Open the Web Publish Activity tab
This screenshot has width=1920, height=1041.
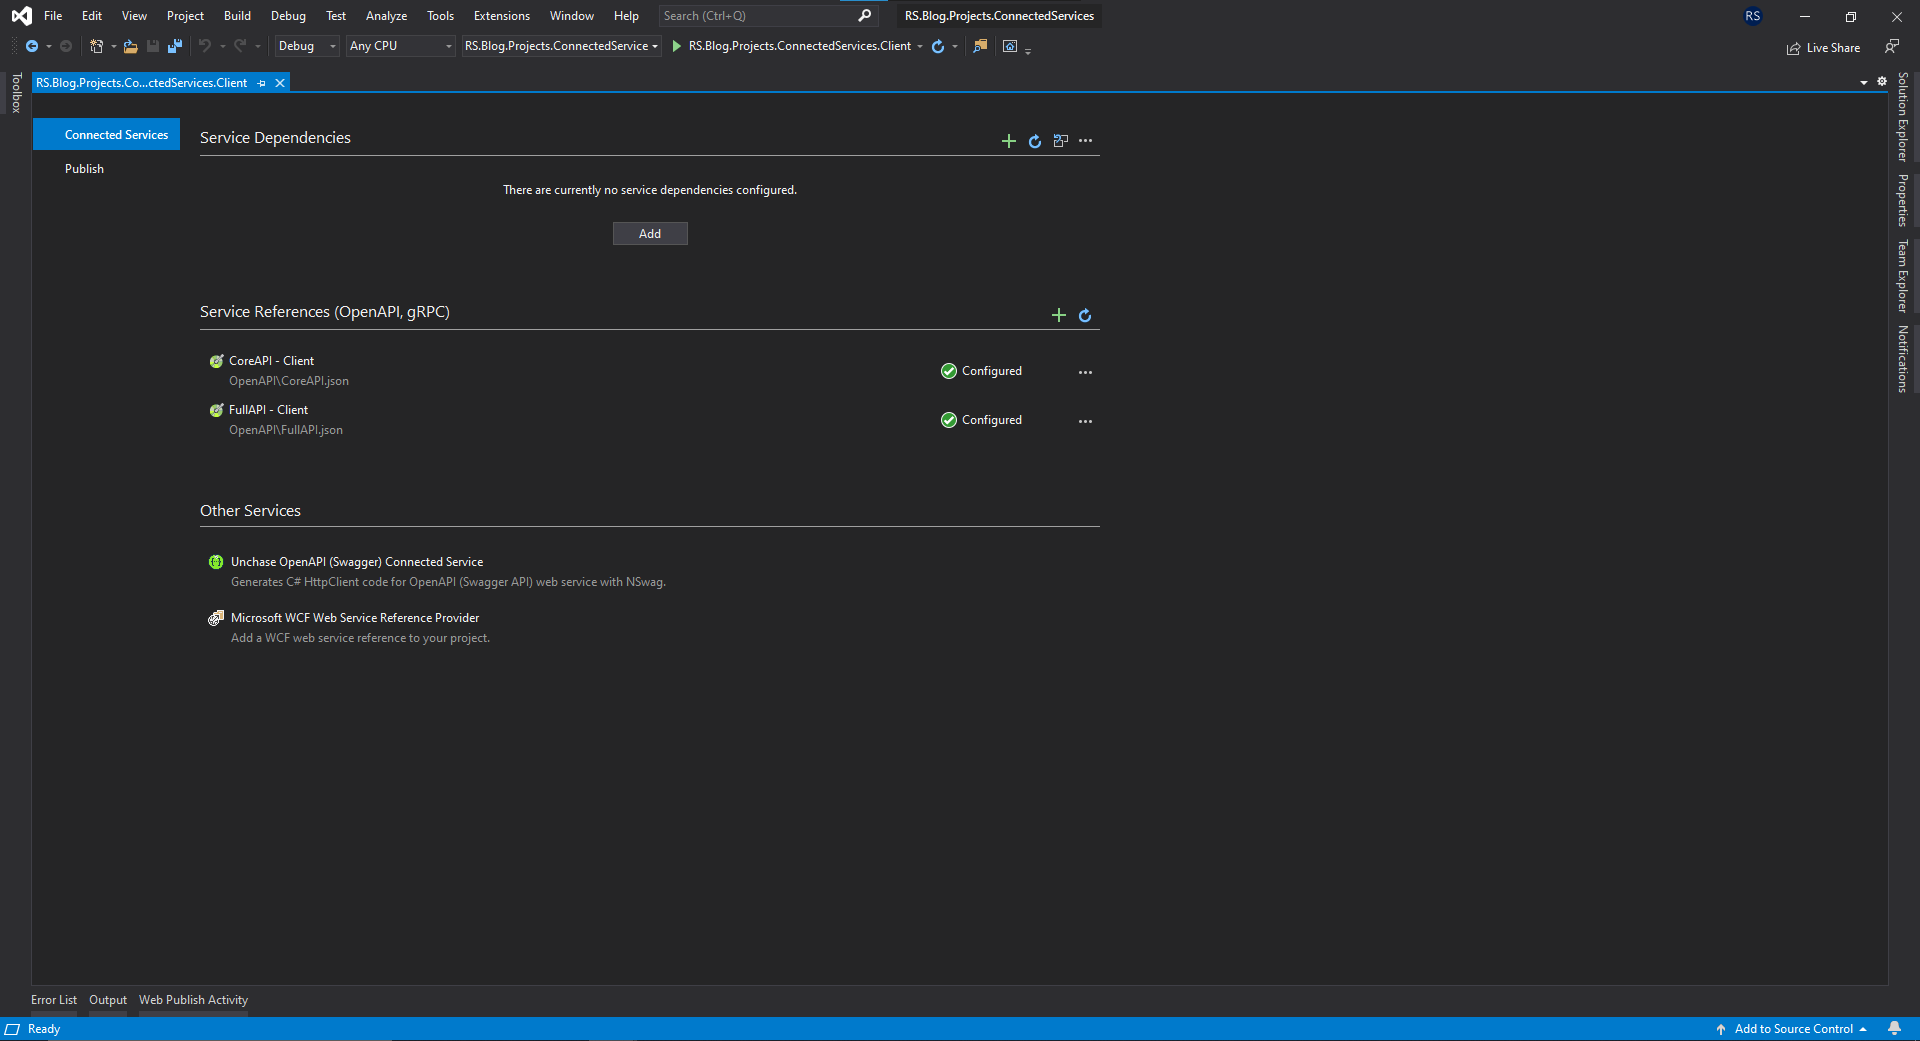(193, 1000)
